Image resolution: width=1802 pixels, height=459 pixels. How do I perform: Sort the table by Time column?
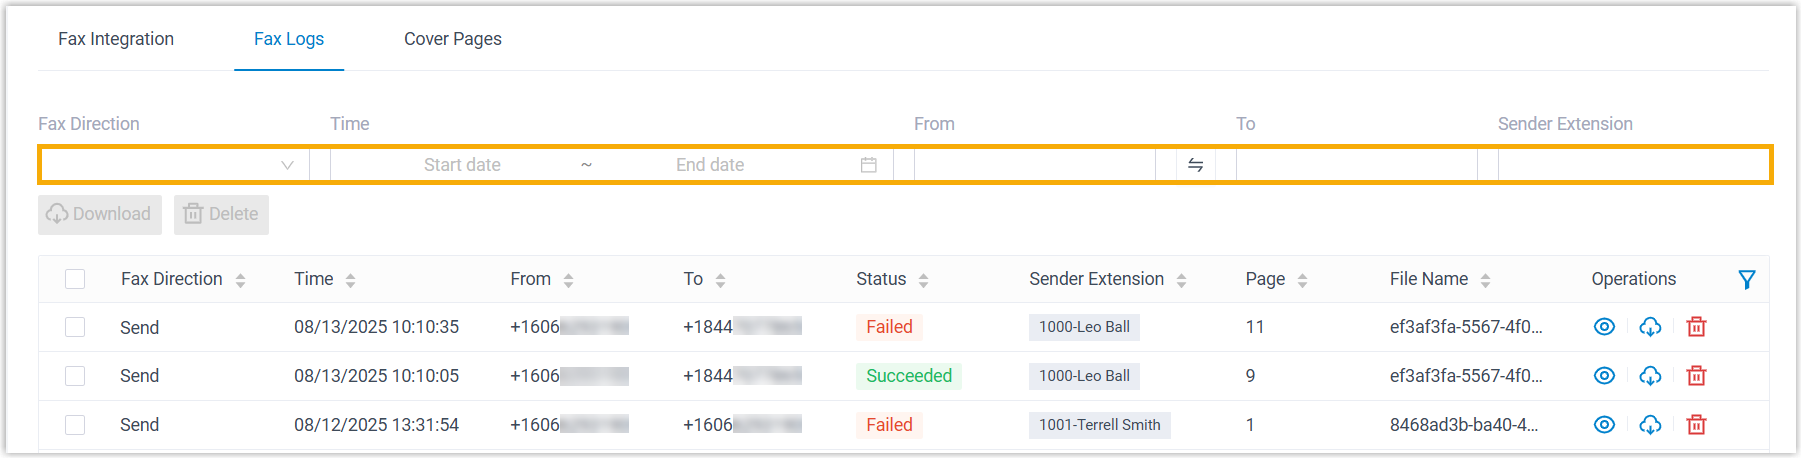tap(350, 281)
